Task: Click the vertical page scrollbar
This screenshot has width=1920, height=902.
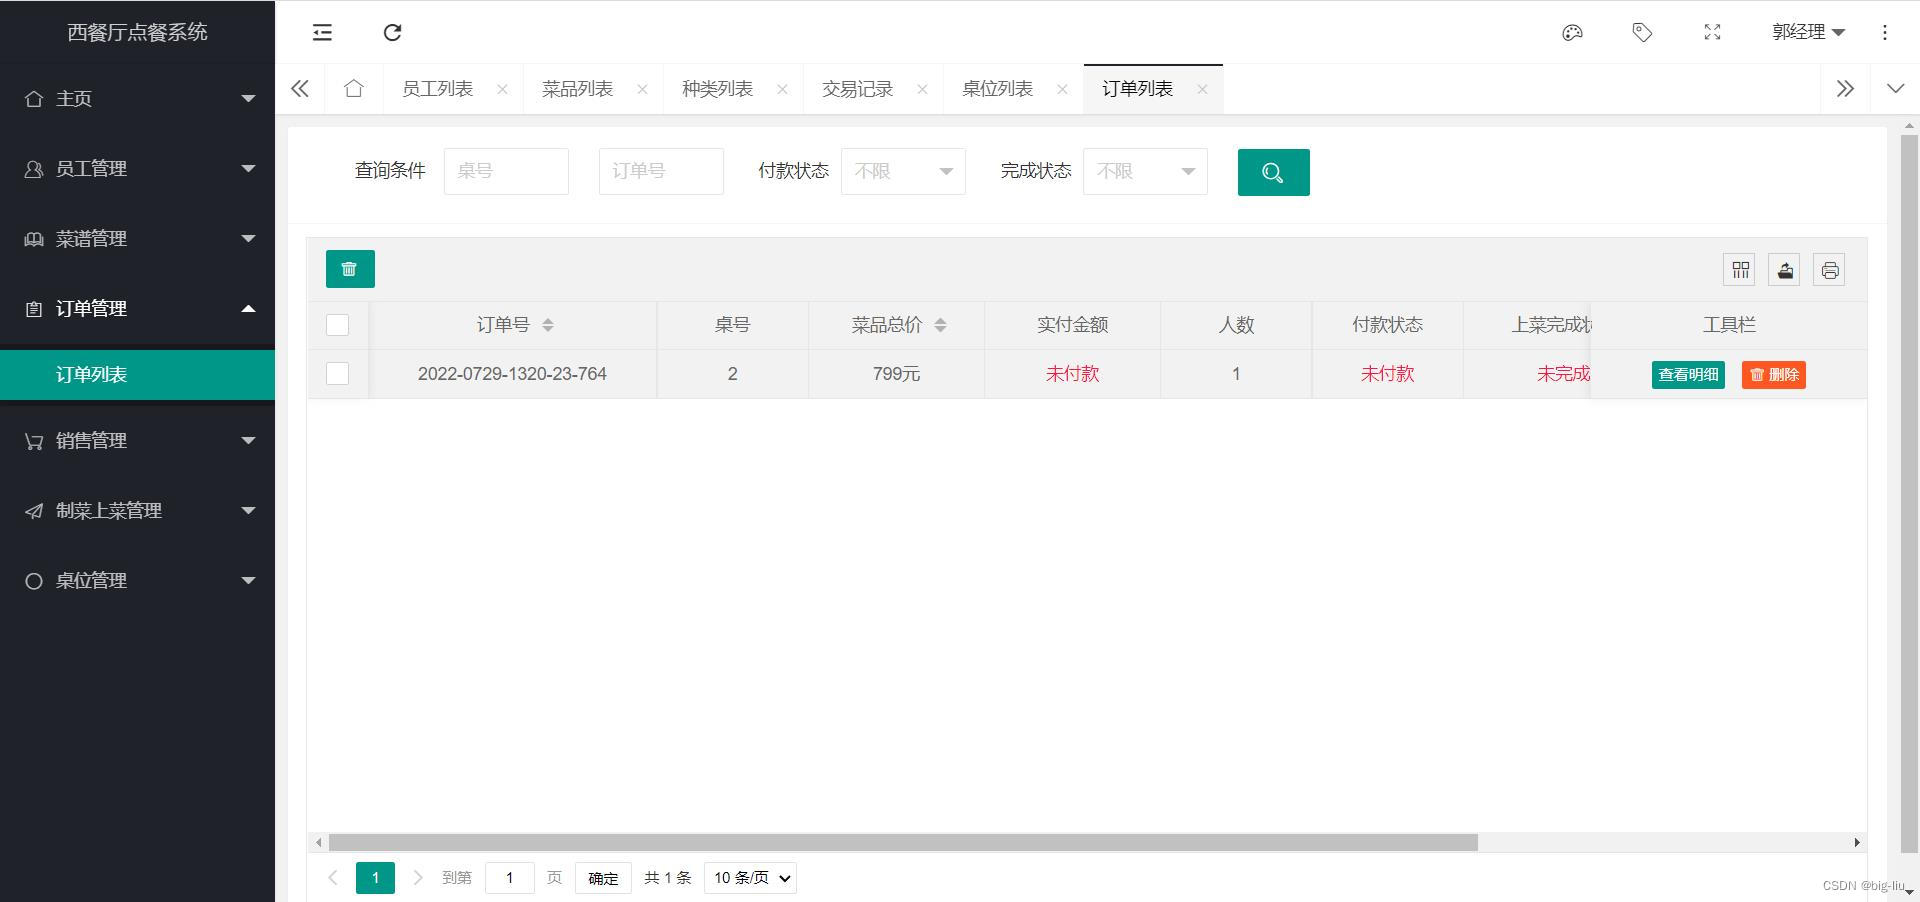Action: pyautogui.click(x=1909, y=495)
